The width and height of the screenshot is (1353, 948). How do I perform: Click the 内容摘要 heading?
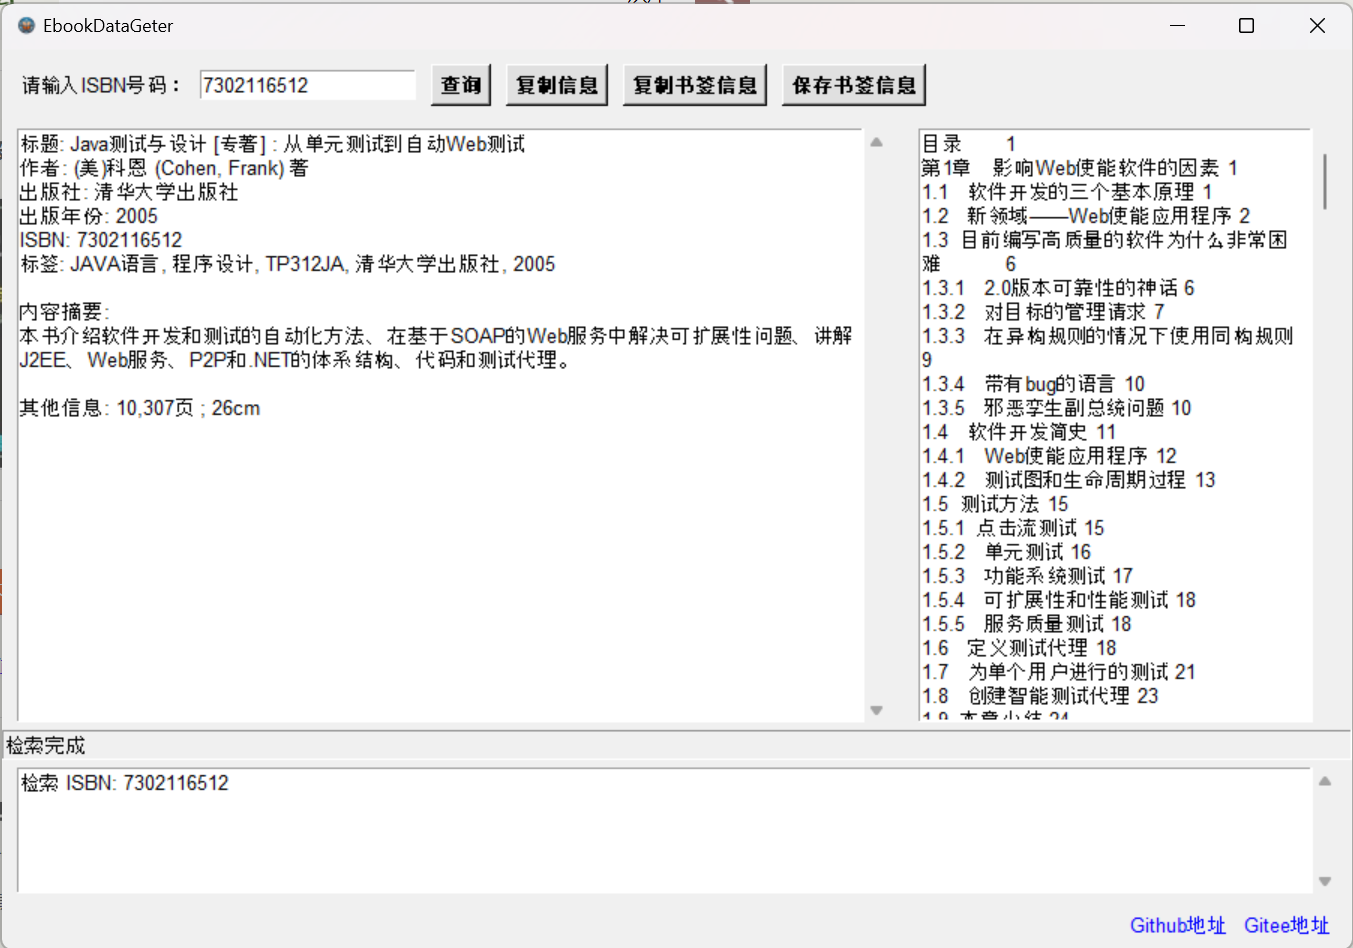click(64, 312)
